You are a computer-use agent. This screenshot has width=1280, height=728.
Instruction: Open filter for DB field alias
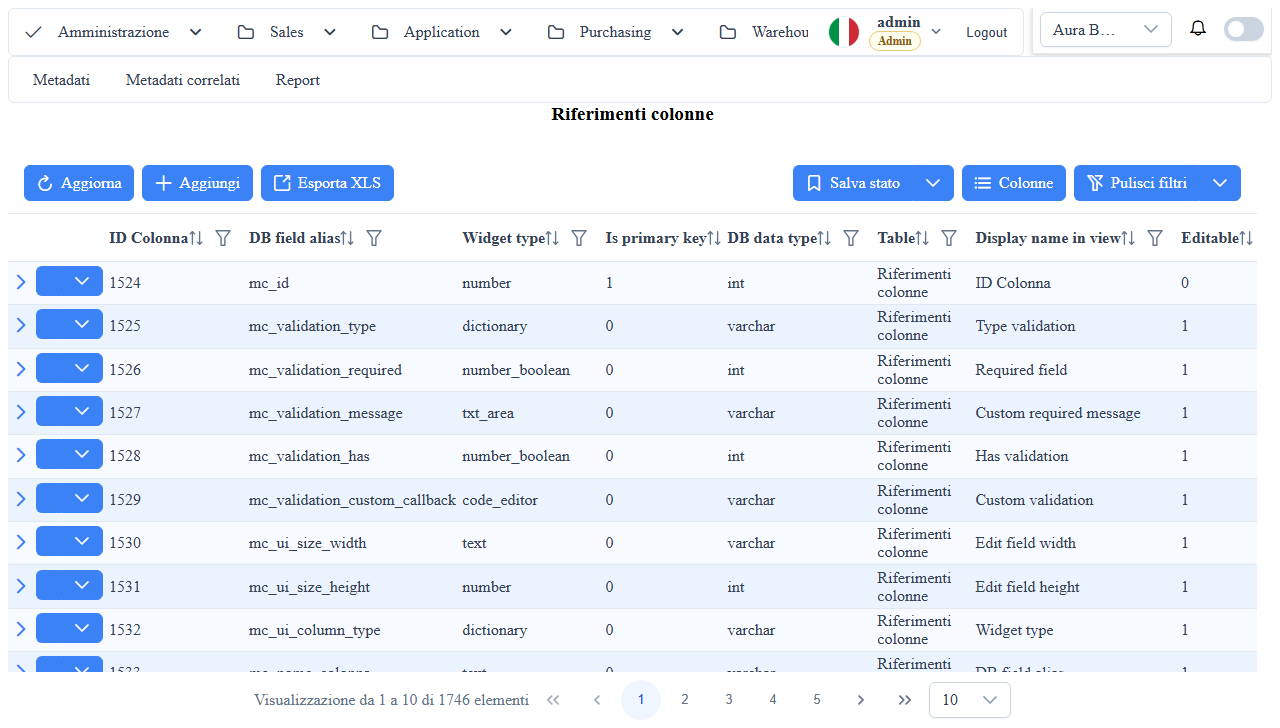(x=374, y=238)
